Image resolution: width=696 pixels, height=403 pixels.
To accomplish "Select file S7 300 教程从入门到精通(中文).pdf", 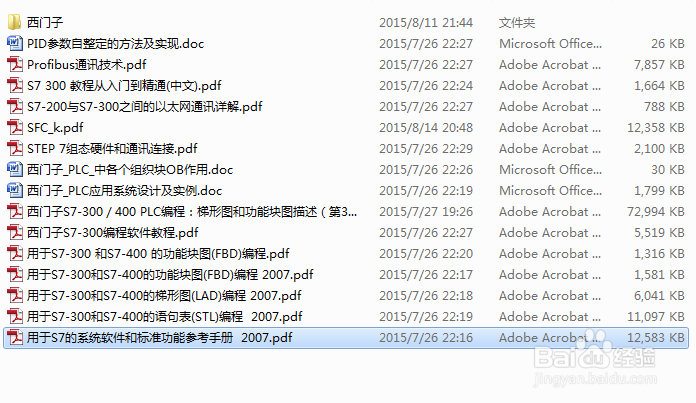I will [124, 85].
